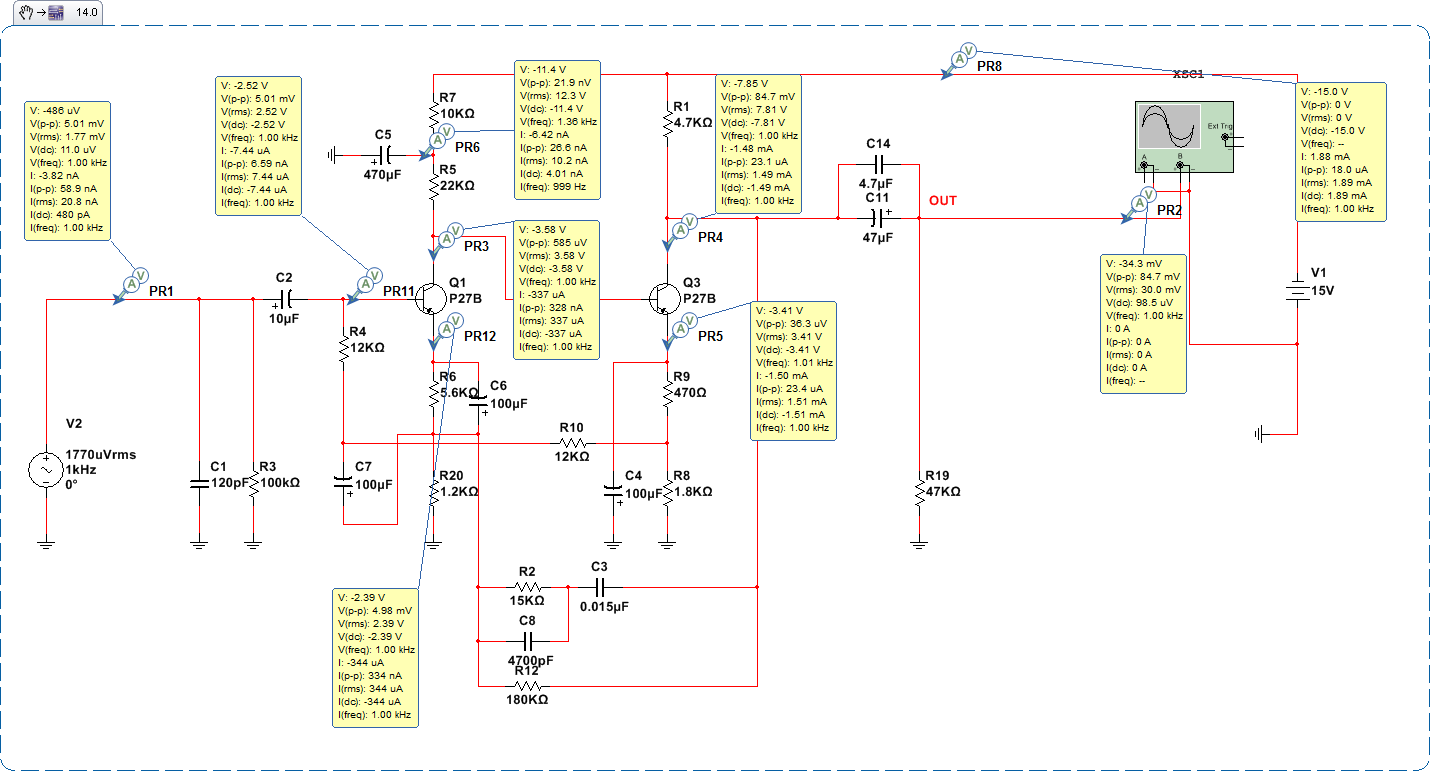Select the R2 resistor symbol

527,586
